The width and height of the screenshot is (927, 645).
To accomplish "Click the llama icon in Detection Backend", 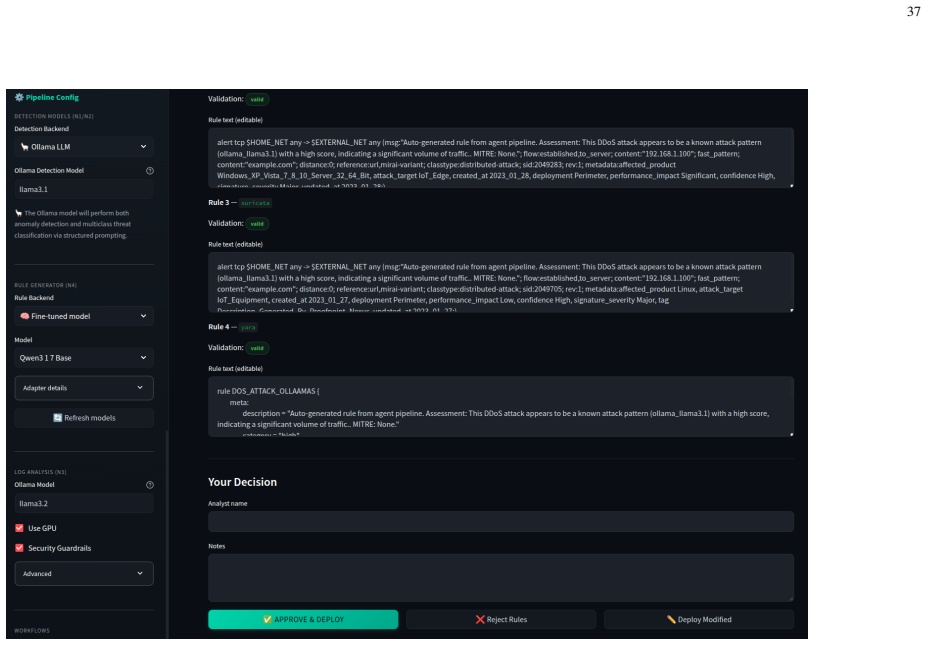I will point(24,147).
